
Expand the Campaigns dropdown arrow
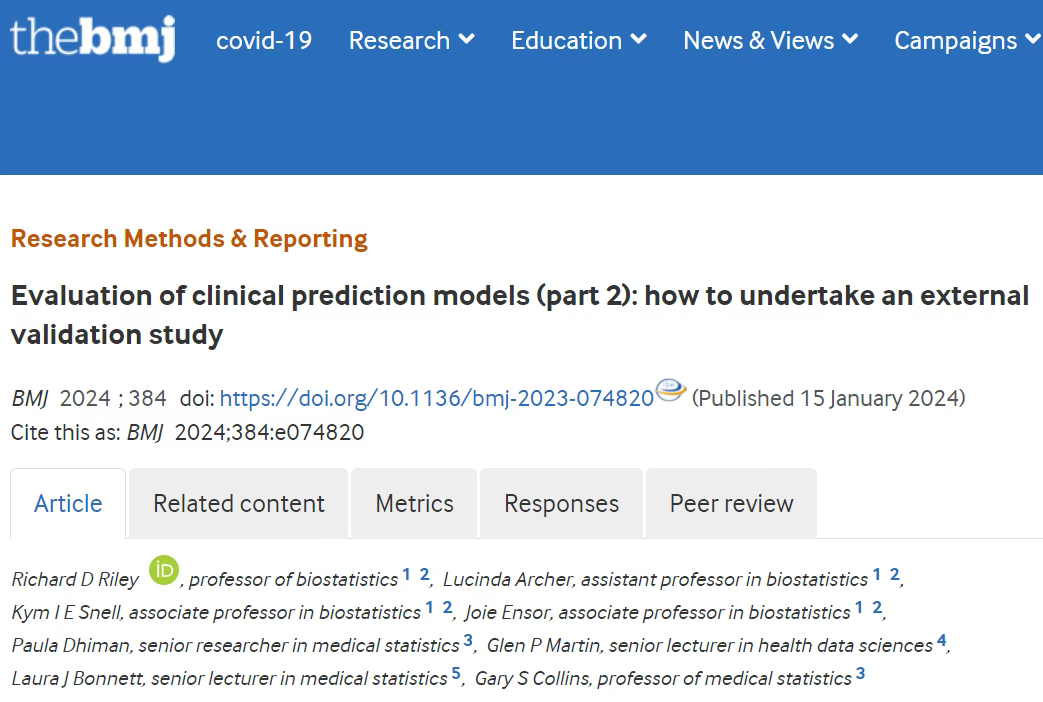click(x=1033, y=39)
